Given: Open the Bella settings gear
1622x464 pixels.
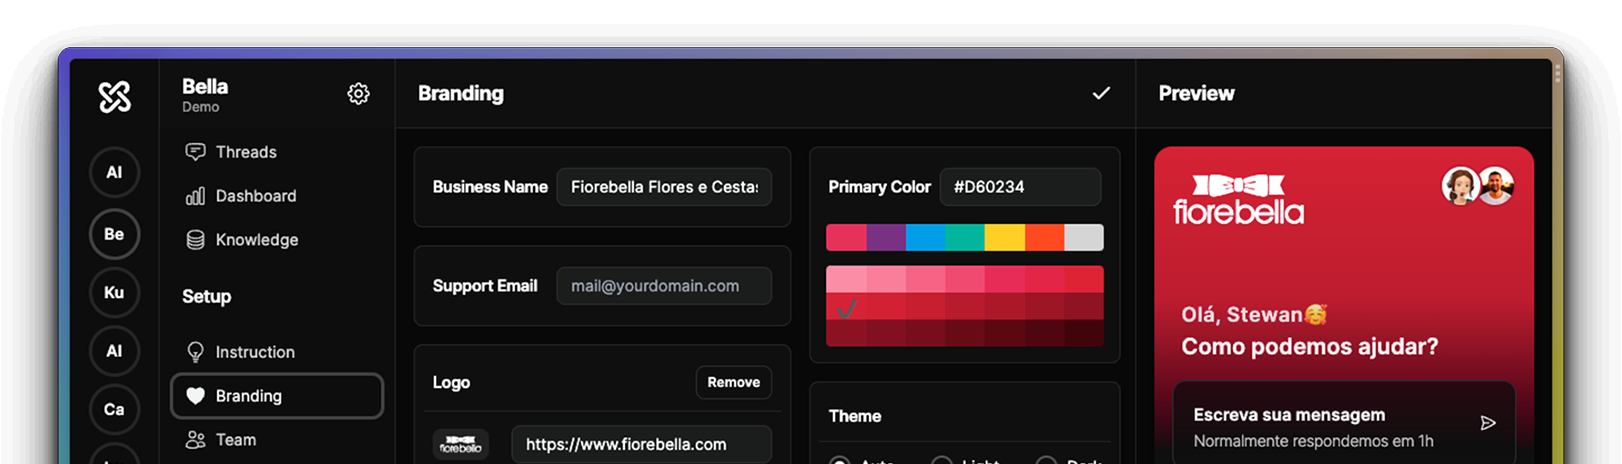Looking at the screenshot, I should (358, 94).
